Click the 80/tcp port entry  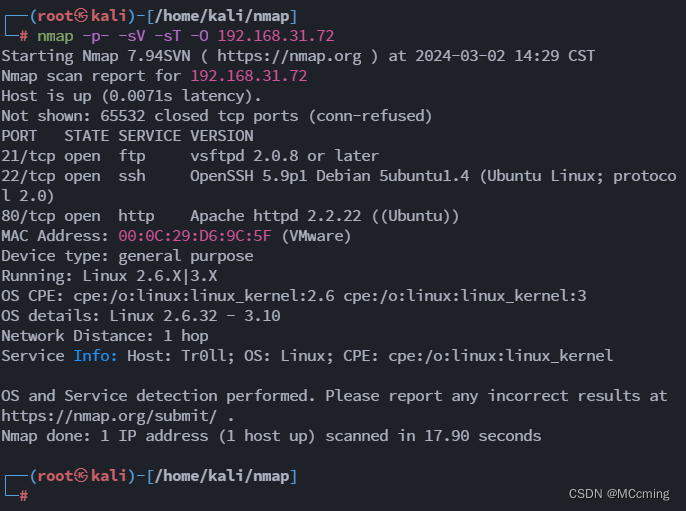click(x=28, y=216)
